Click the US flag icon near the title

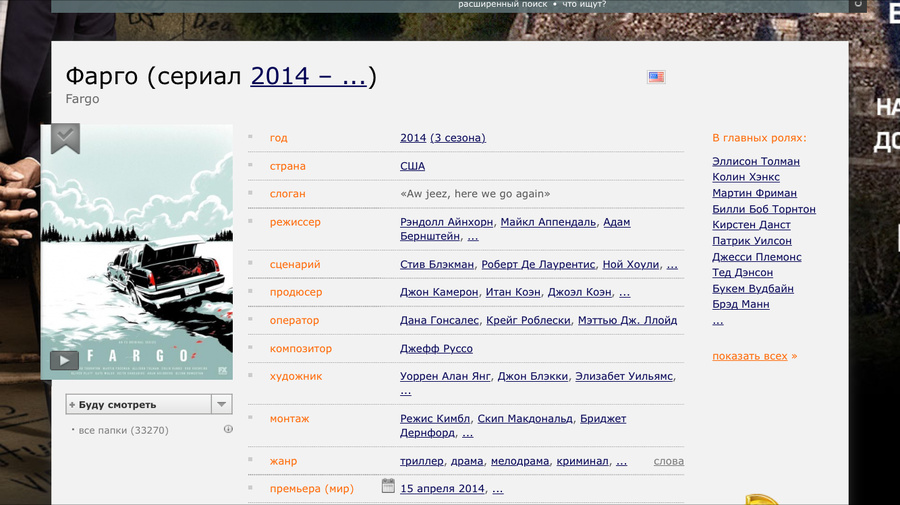[x=655, y=77]
